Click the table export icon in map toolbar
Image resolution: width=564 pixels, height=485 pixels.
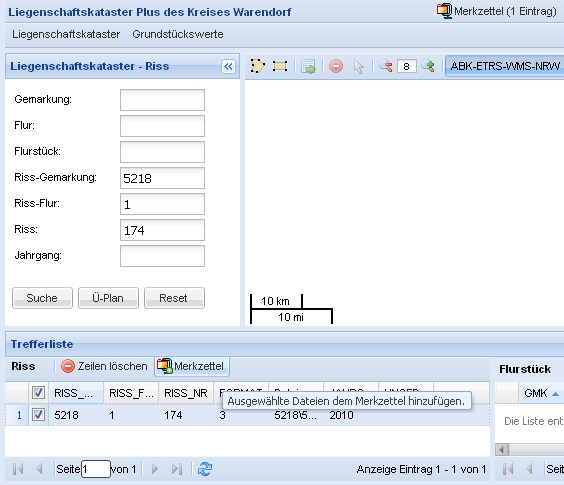point(309,67)
